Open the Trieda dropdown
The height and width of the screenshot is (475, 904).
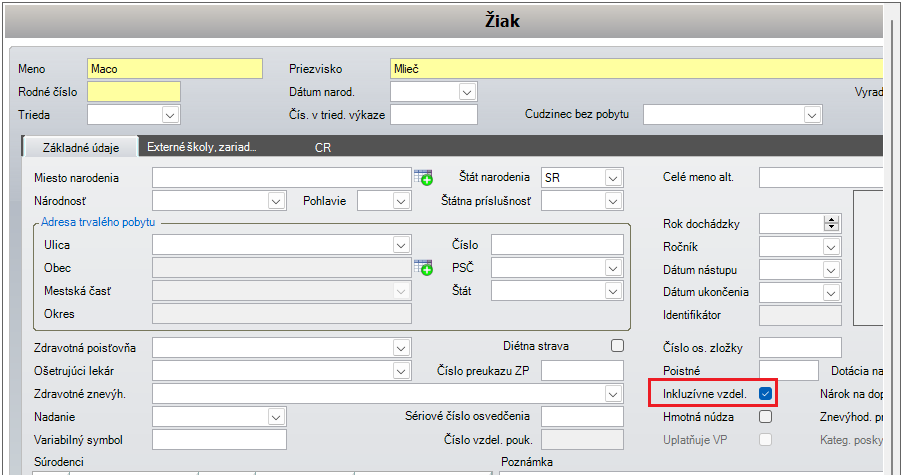(170, 115)
